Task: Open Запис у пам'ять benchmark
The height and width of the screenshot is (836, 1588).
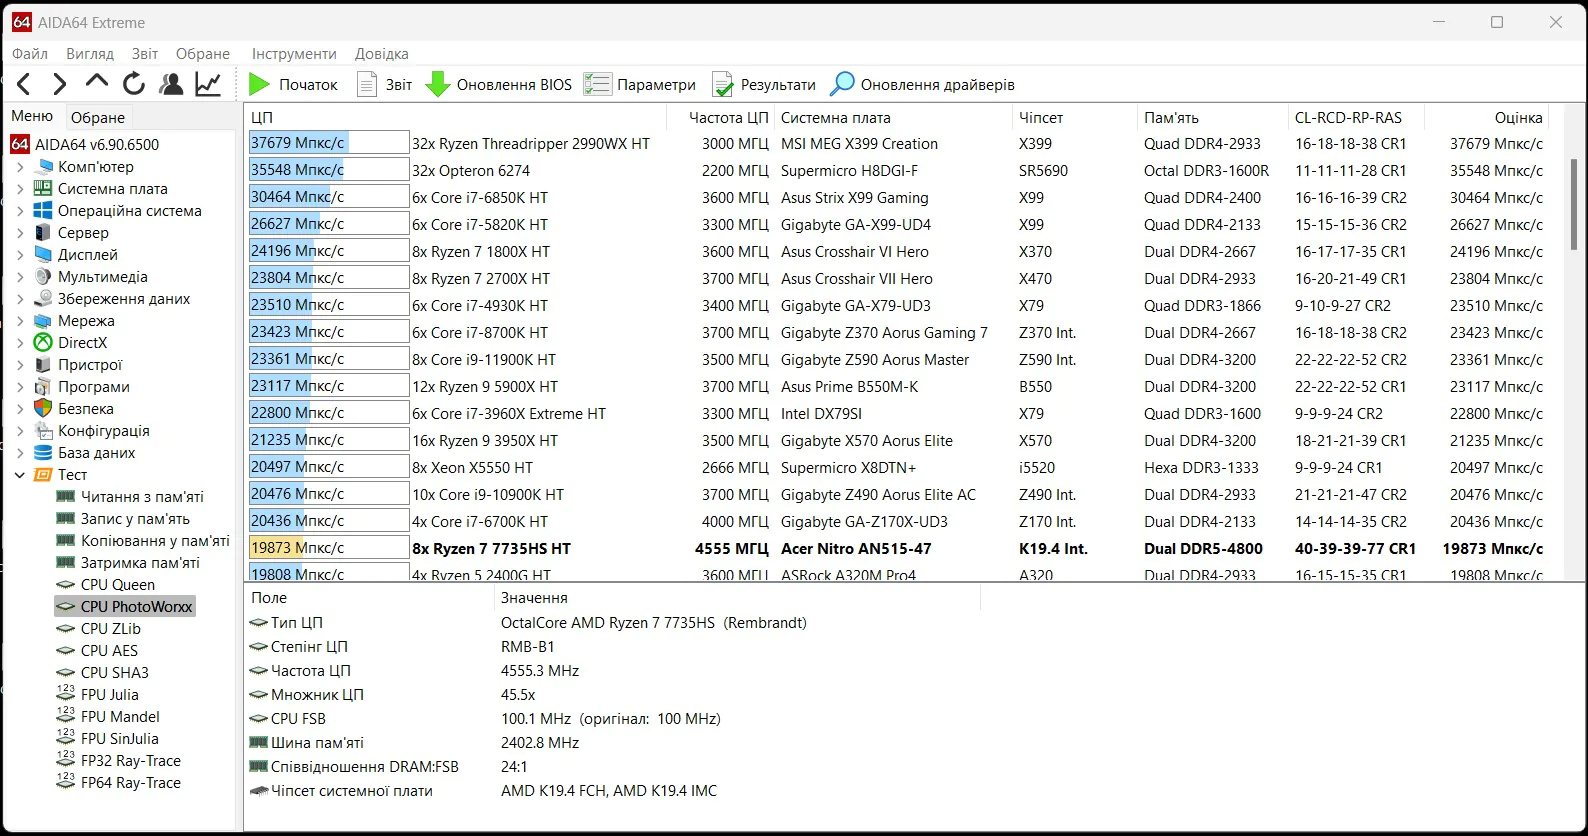Action: [123, 519]
